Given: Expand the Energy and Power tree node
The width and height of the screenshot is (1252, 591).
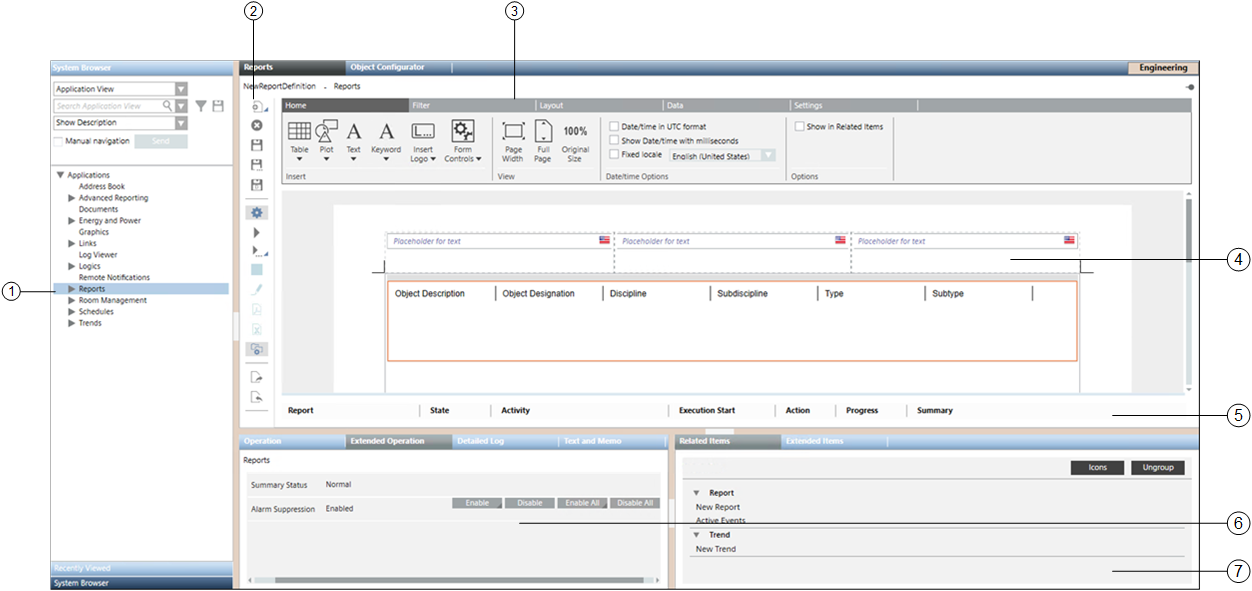Looking at the screenshot, I should pos(71,221).
